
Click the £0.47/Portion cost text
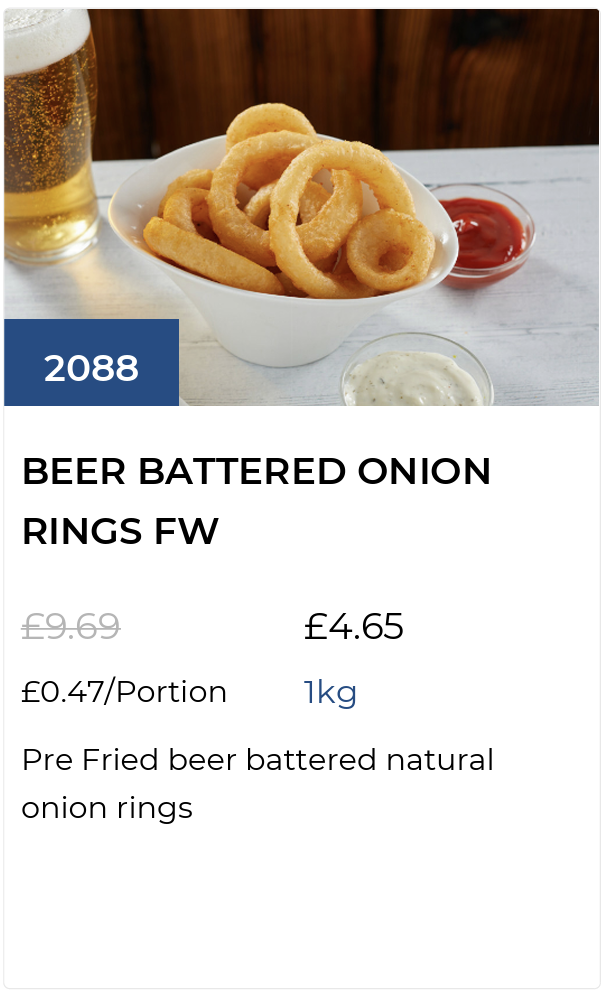[124, 692]
